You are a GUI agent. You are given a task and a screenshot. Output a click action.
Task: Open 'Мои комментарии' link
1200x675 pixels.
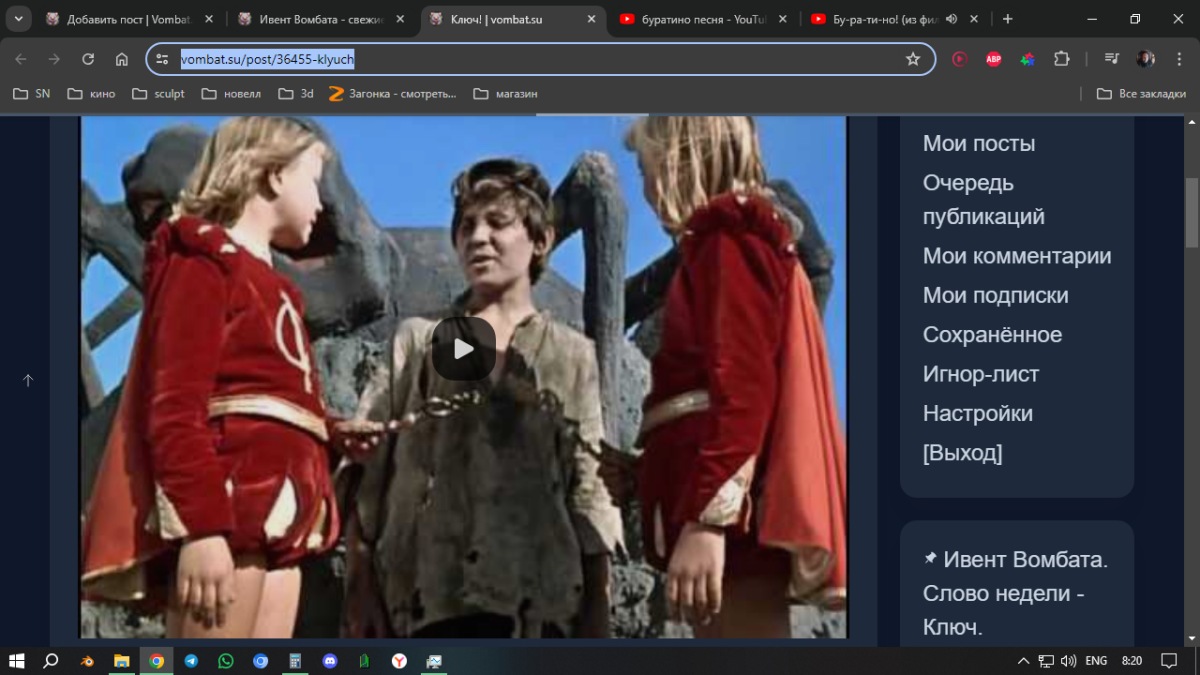tap(1017, 256)
